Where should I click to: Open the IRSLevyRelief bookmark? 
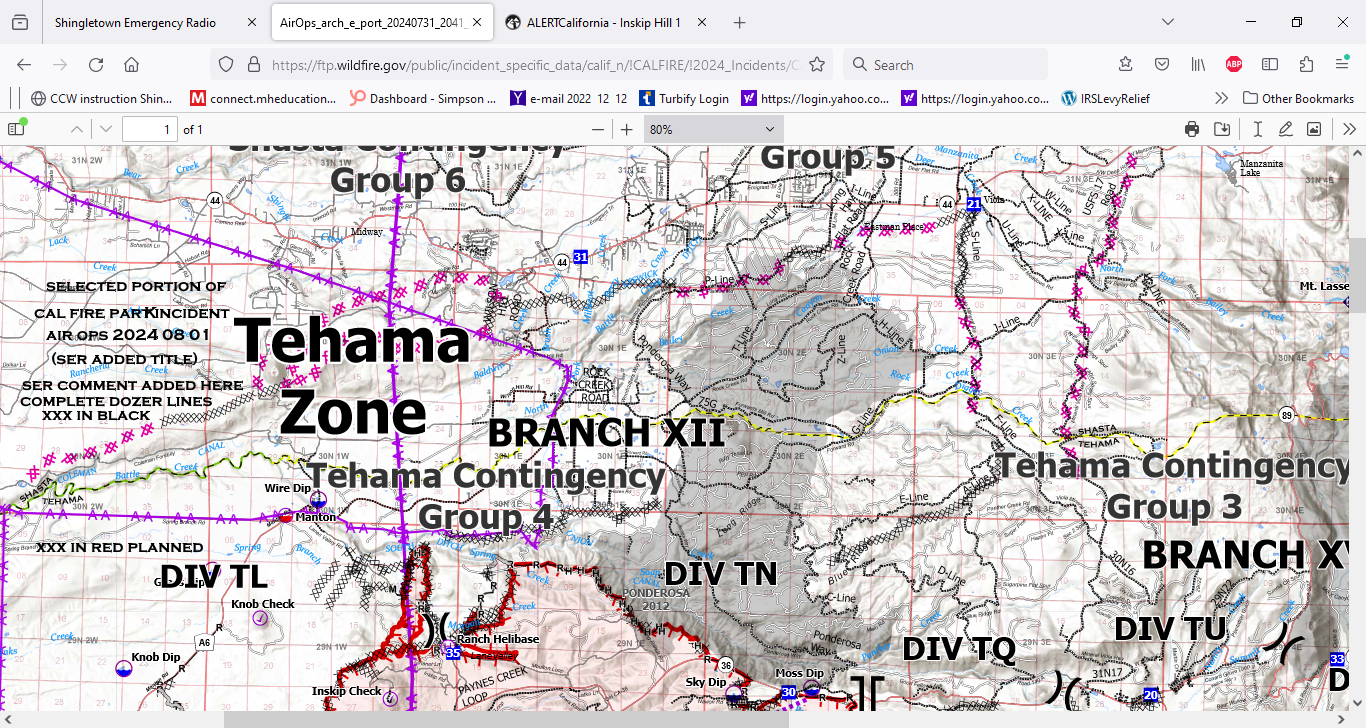(x=1107, y=98)
